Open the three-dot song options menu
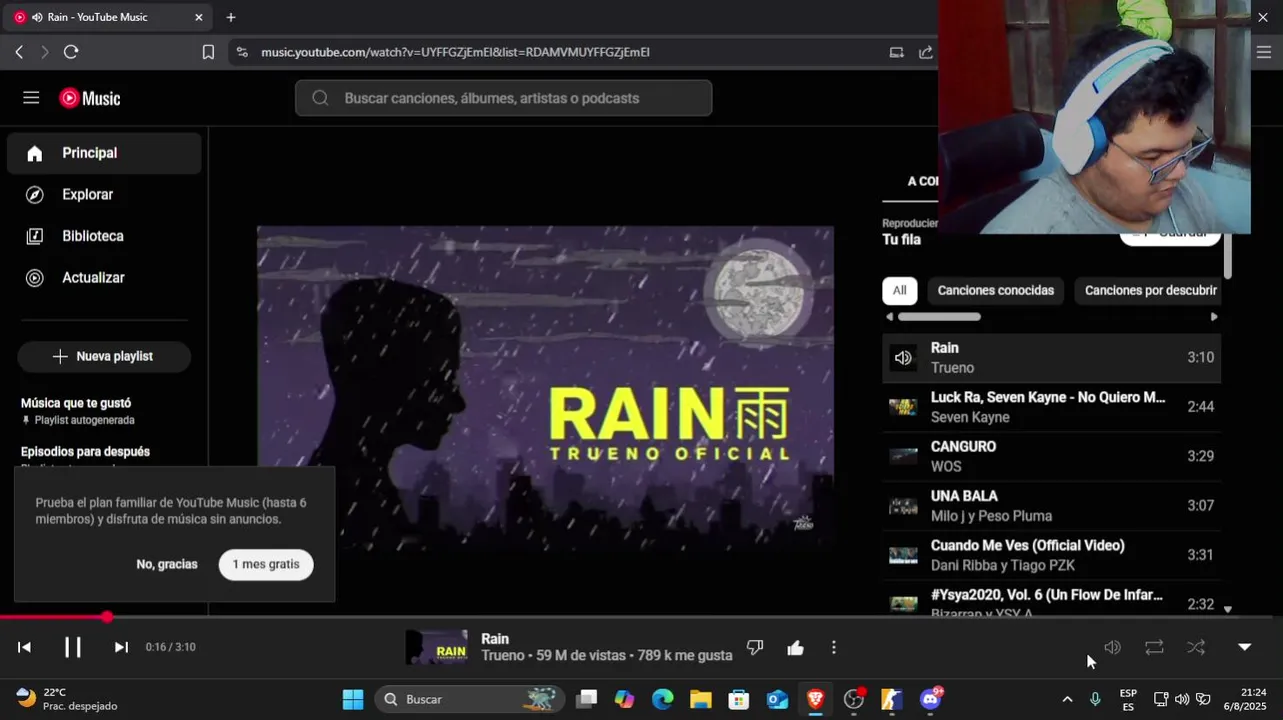This screenshot has width=1283, height=720. [834, 647]
